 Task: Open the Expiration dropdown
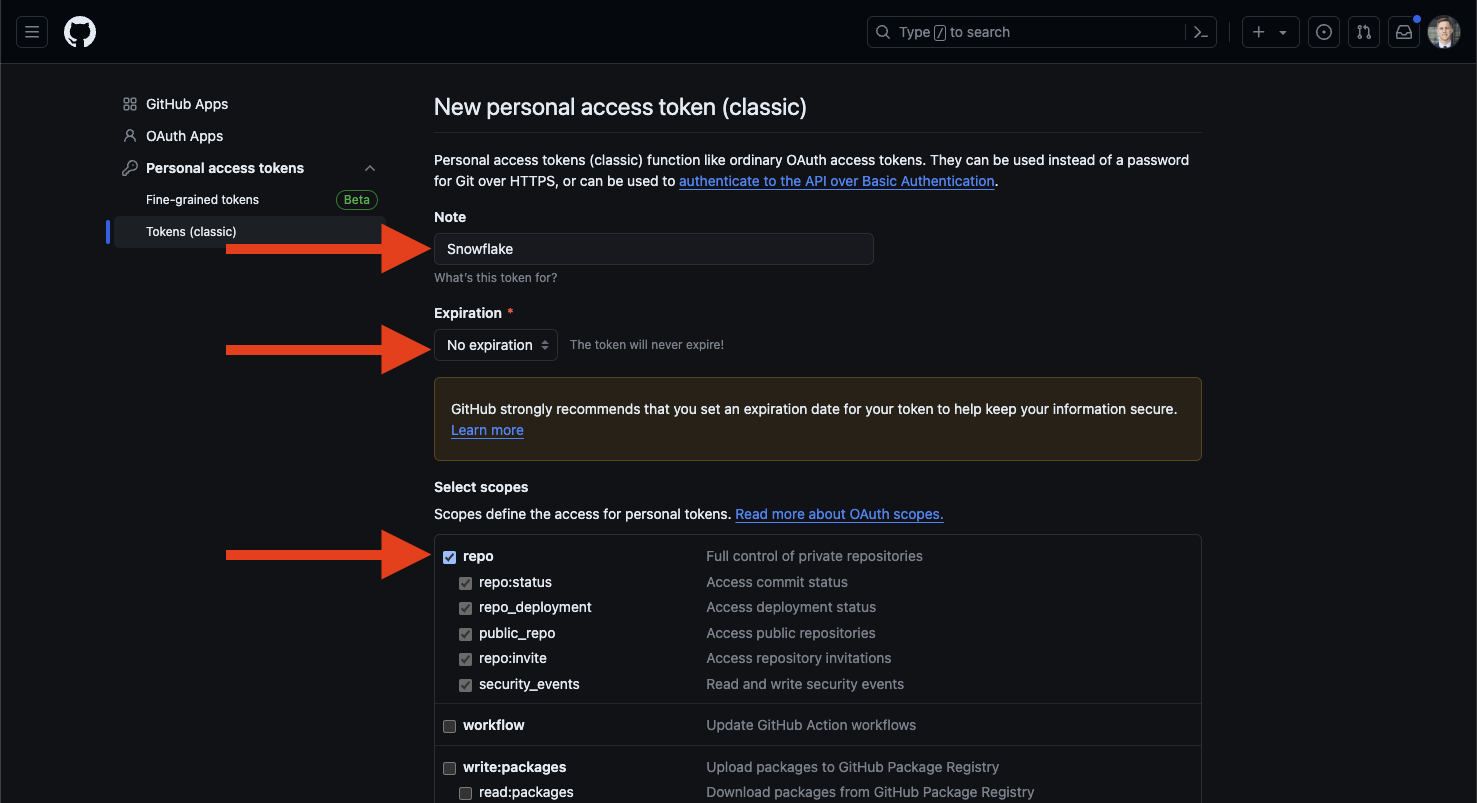pyautogui.click(x=496, y=345)
